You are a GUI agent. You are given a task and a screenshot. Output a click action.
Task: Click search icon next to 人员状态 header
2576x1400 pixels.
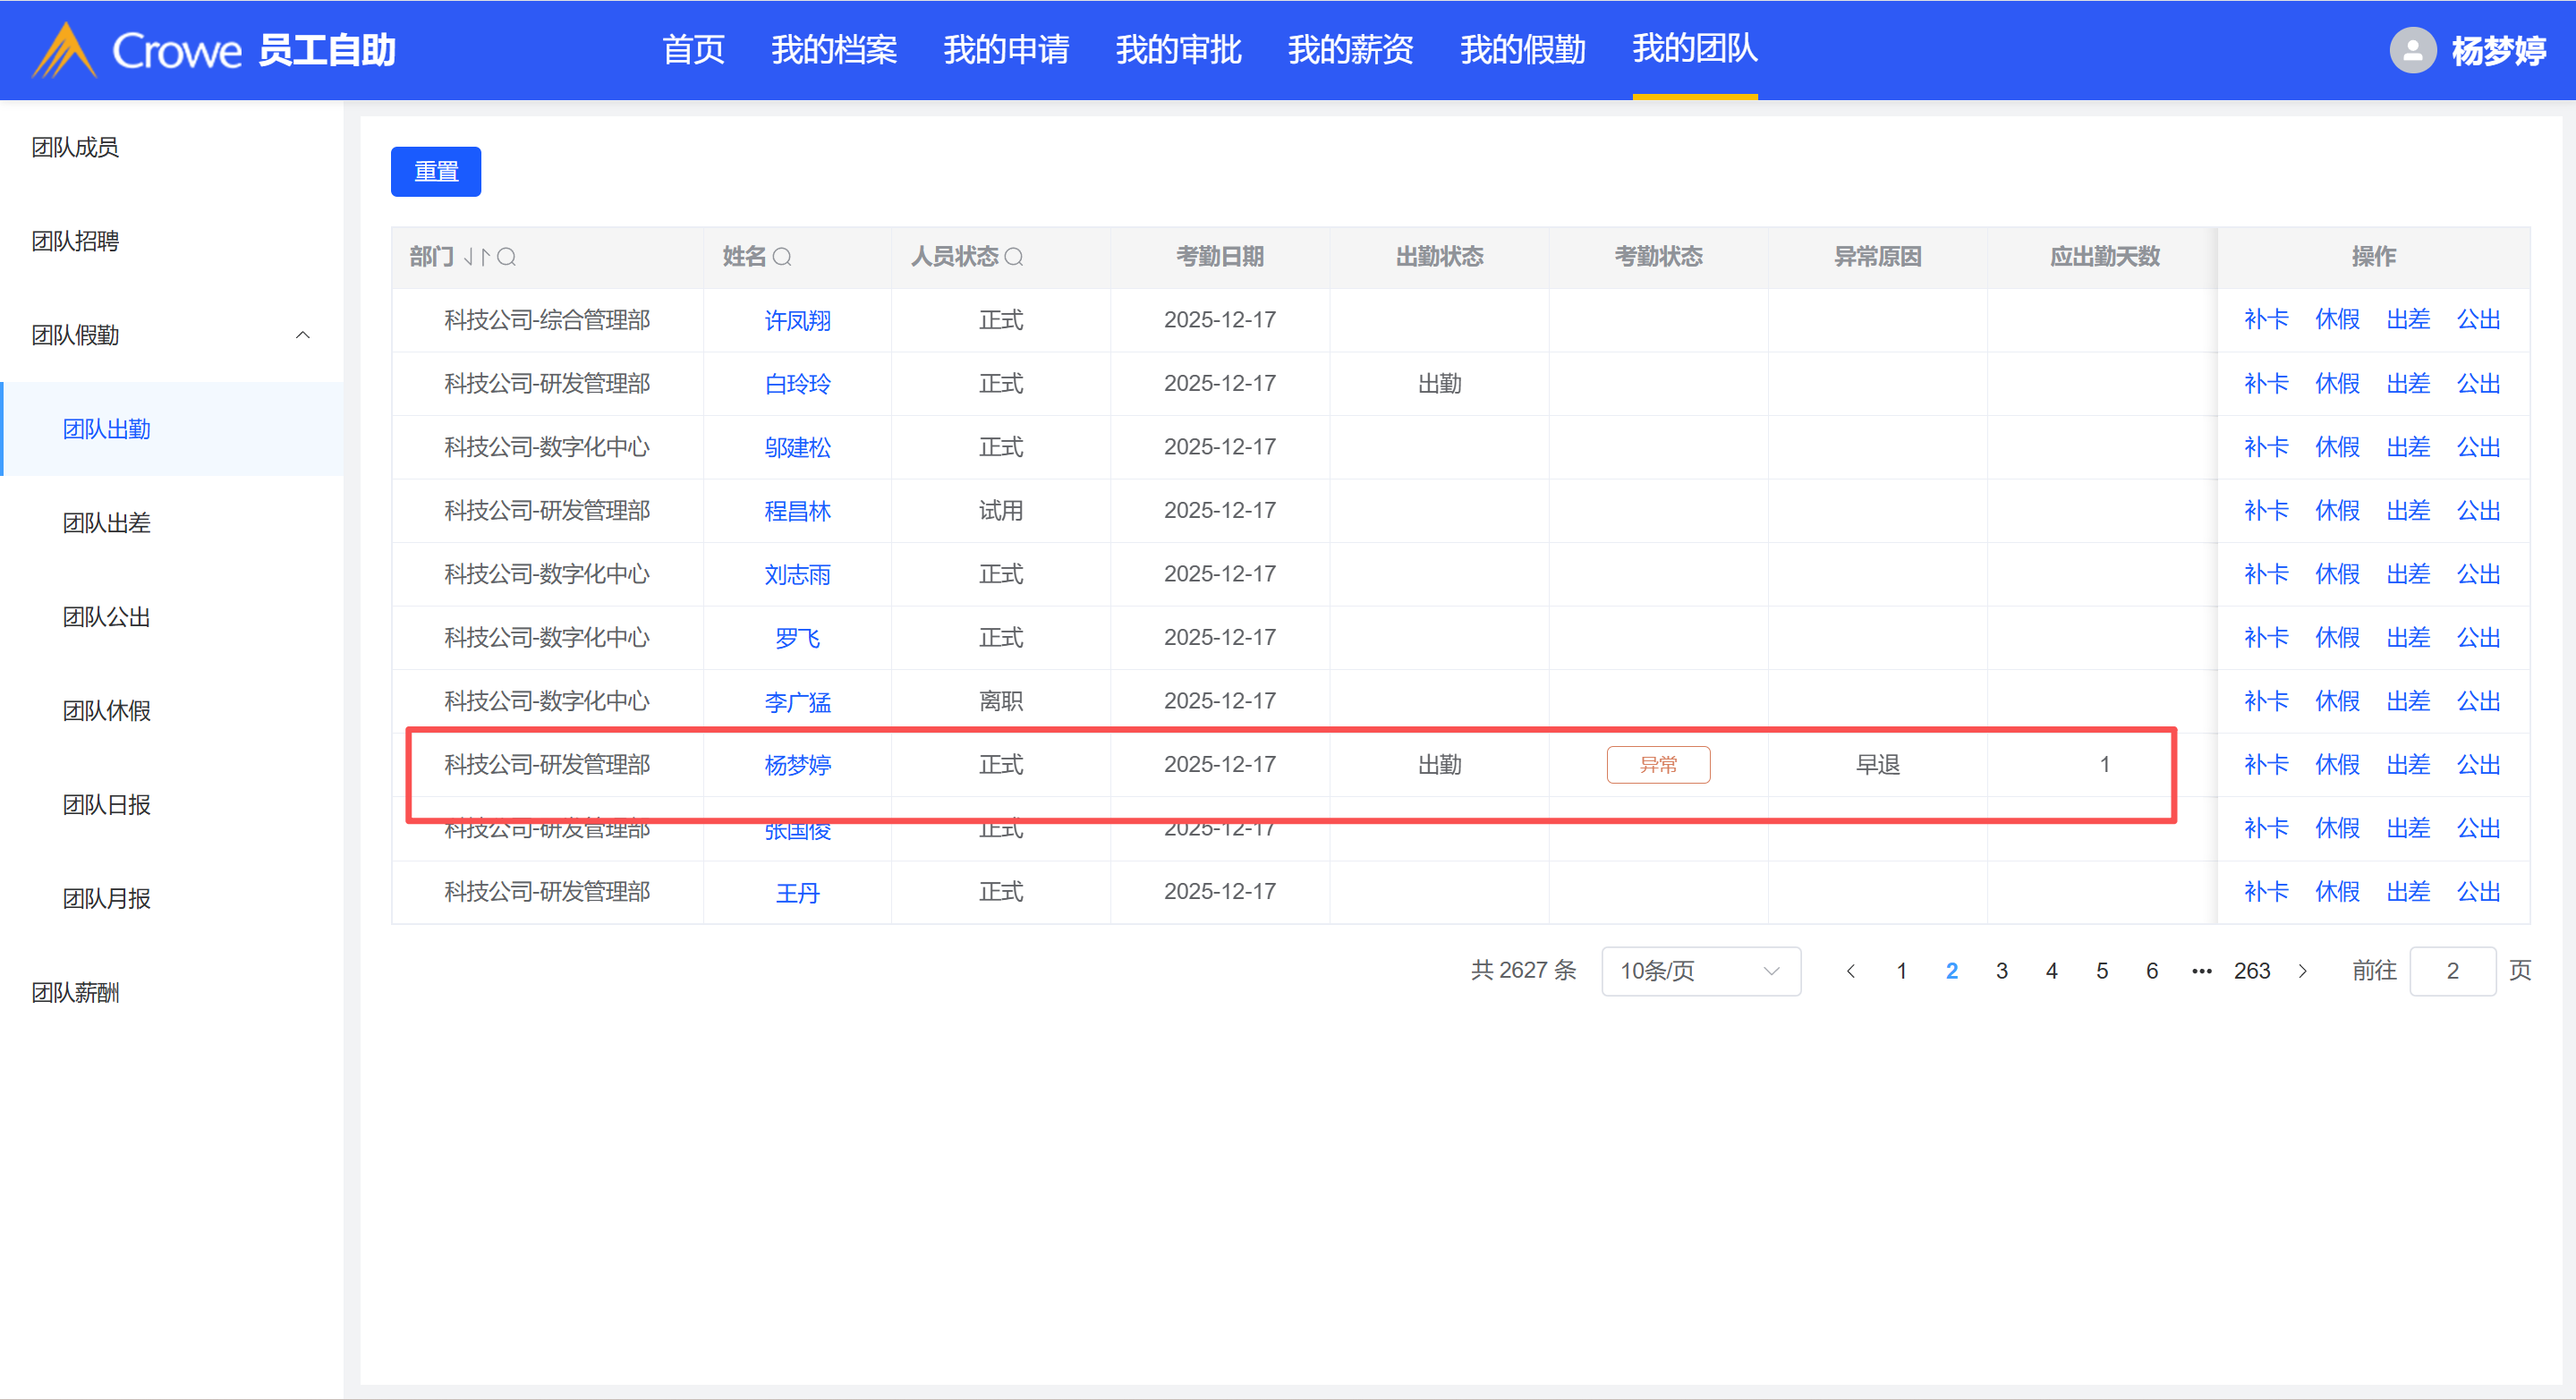tap(1013, 257)
